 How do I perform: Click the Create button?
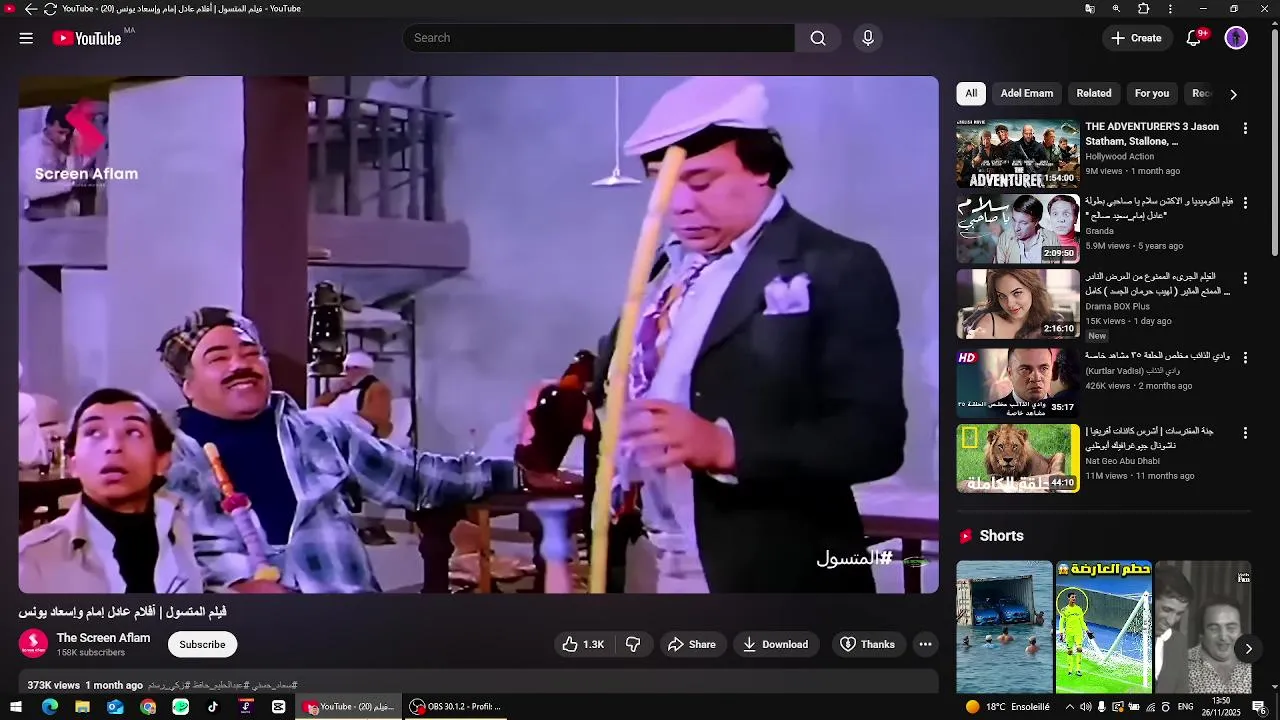[1136, 38]
